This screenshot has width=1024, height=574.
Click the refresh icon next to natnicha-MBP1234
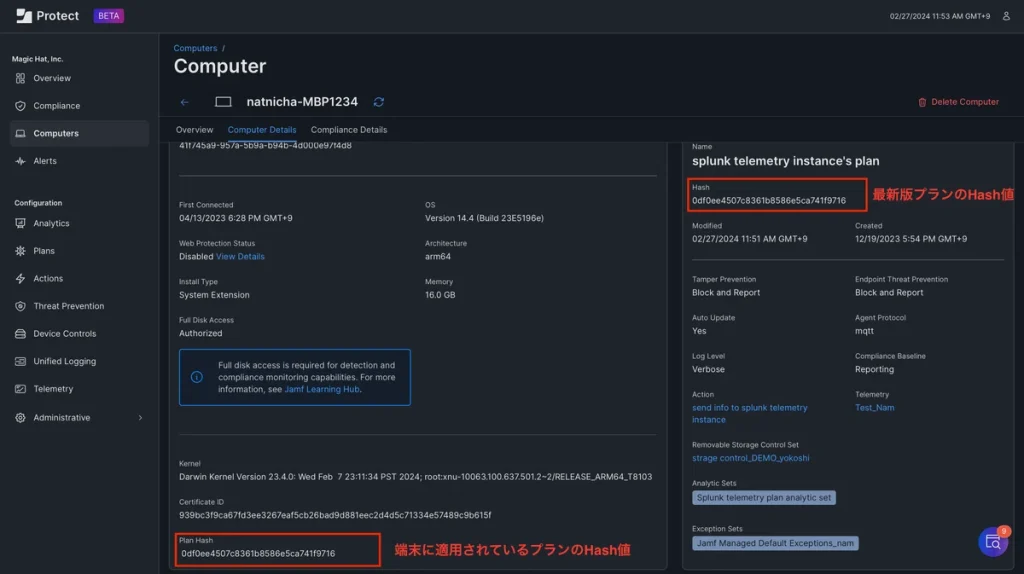click(379, 102)
